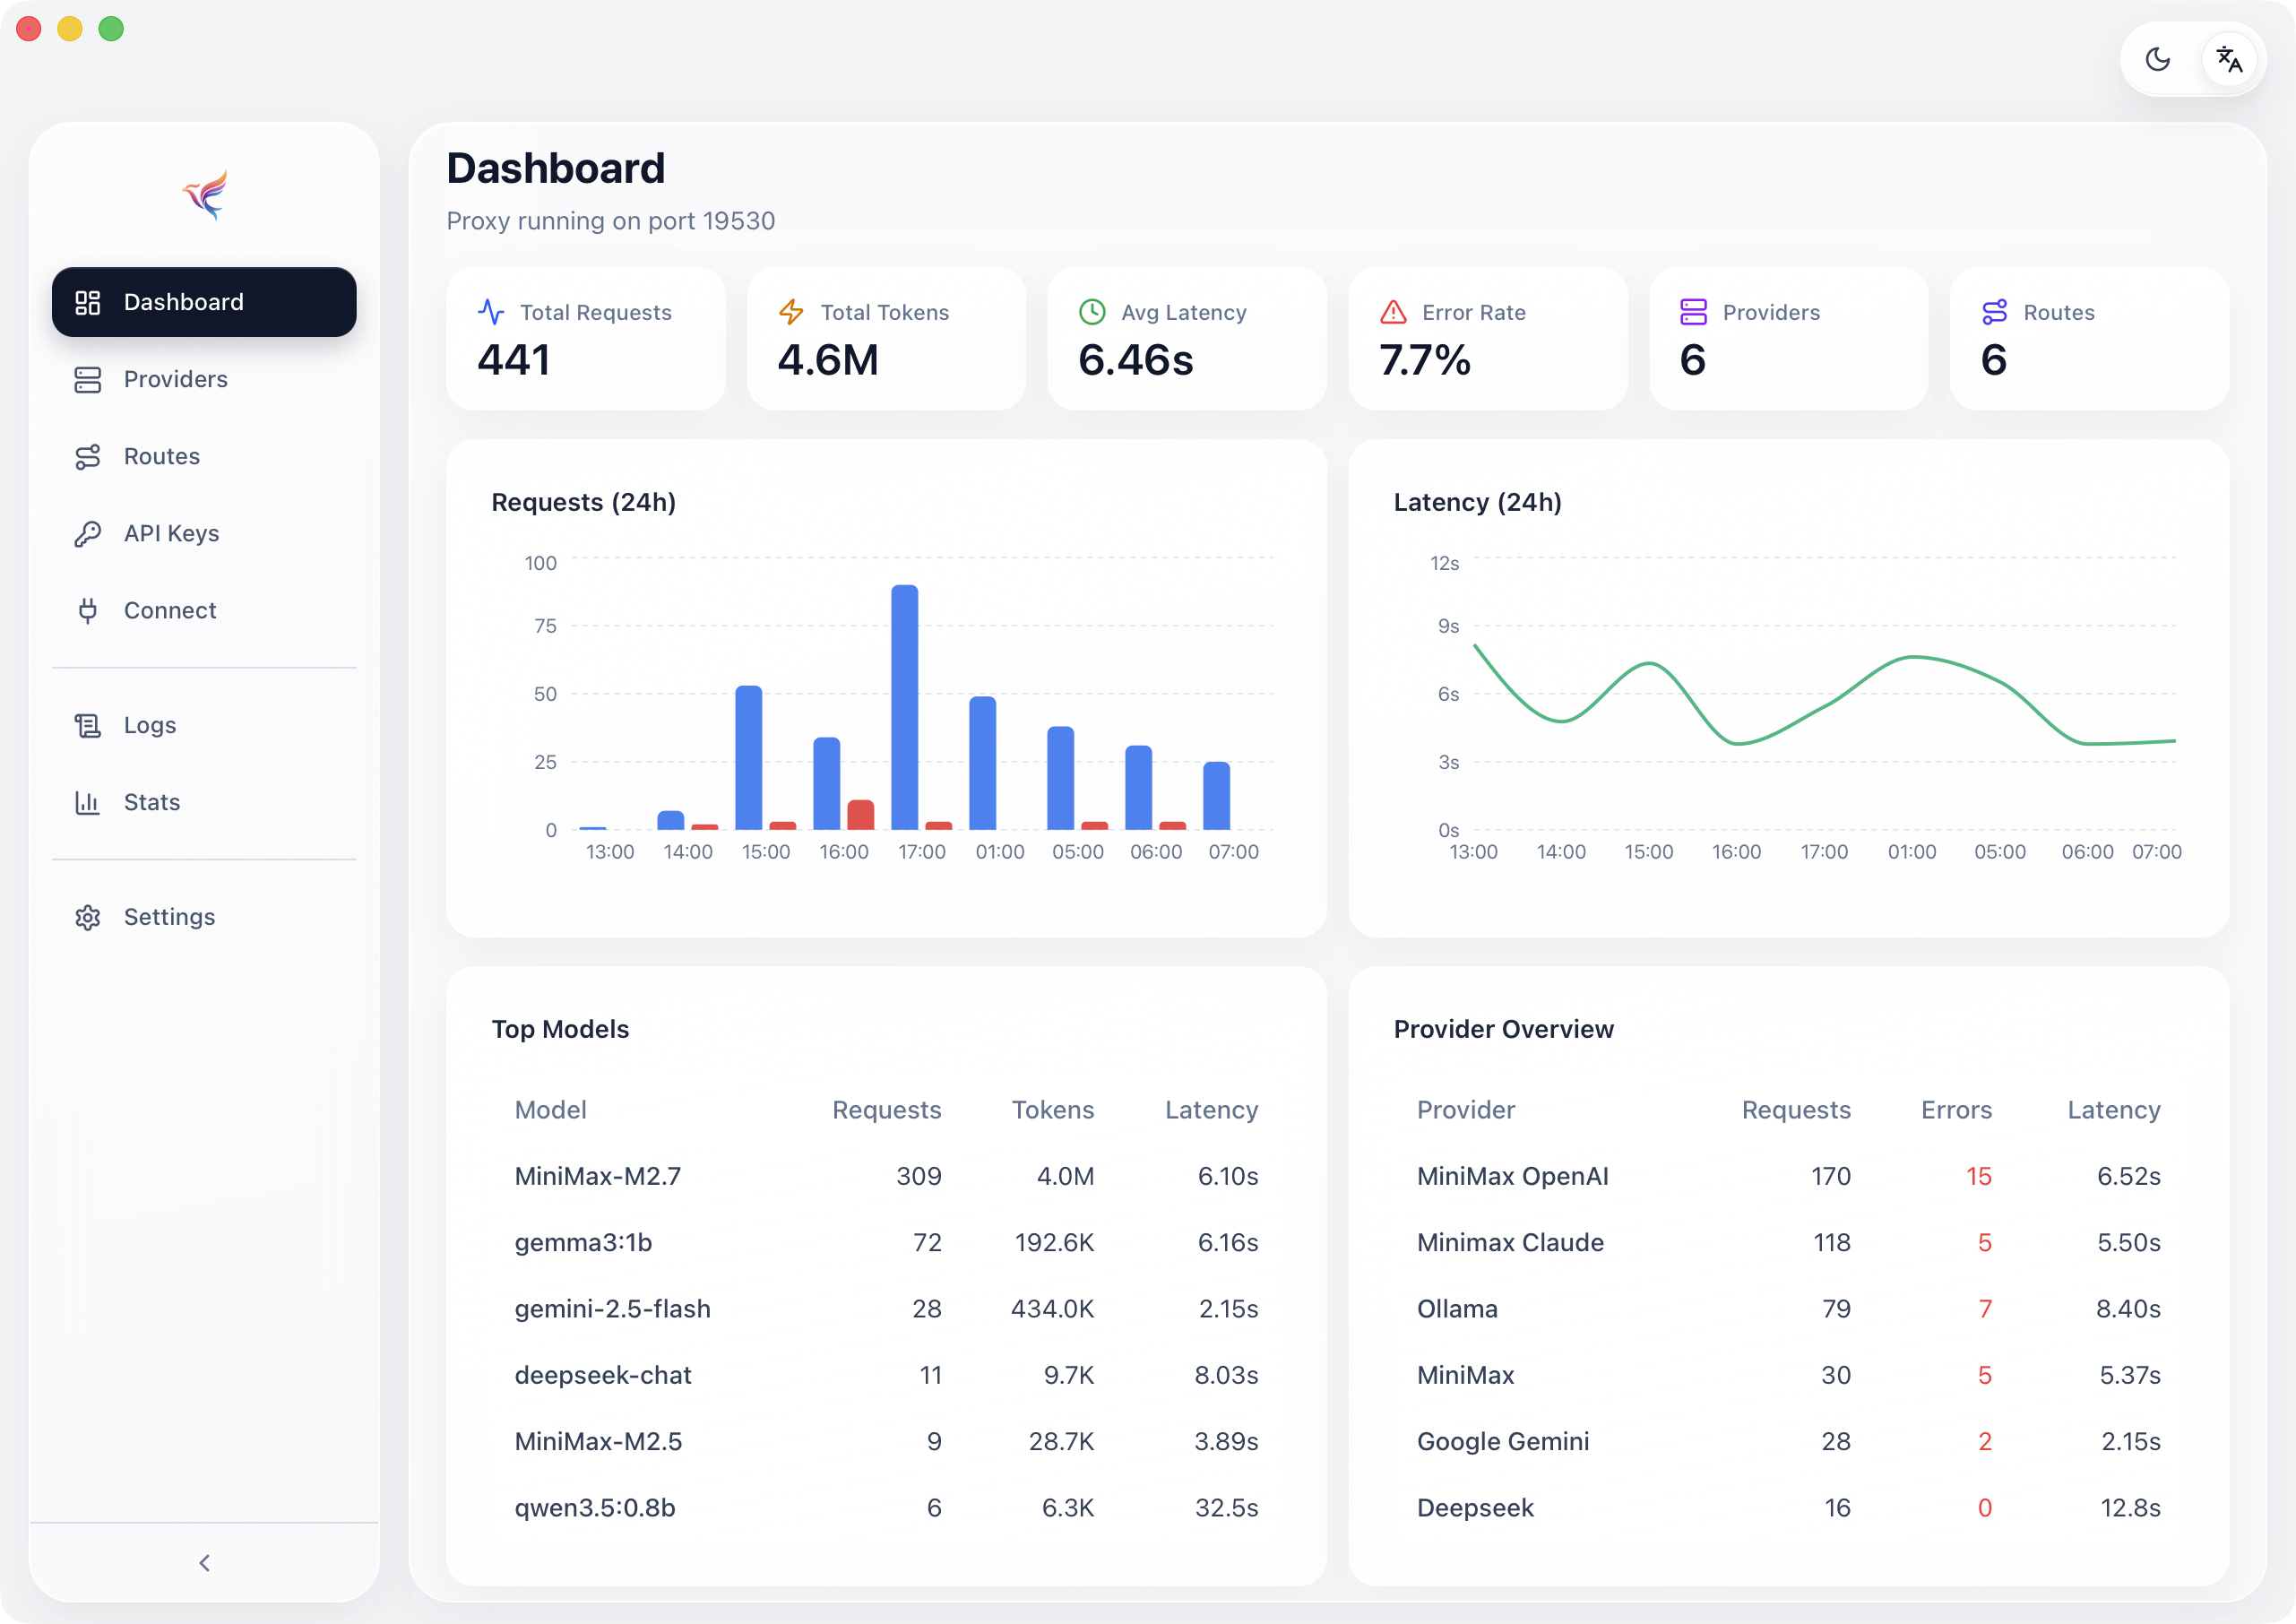The height and width of the screenshot is (1624, 2296).
Task: Click the tallest blue bar at 17:00
Action: click(x=905, y=707)
